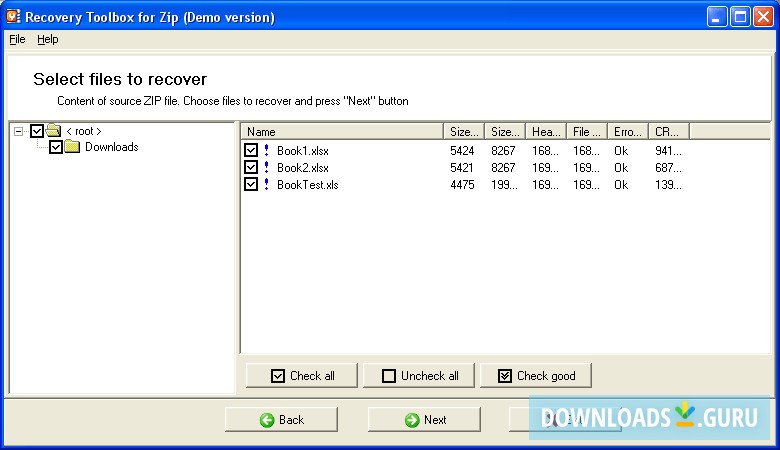Click the green arrow icon on Back button

click(x=267, y=420)
